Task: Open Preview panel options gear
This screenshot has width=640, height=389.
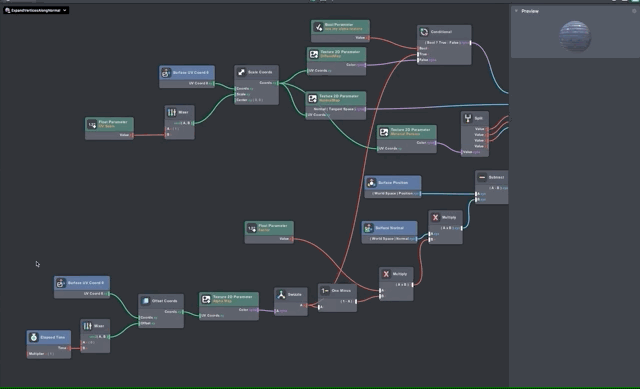Action: 634,11
